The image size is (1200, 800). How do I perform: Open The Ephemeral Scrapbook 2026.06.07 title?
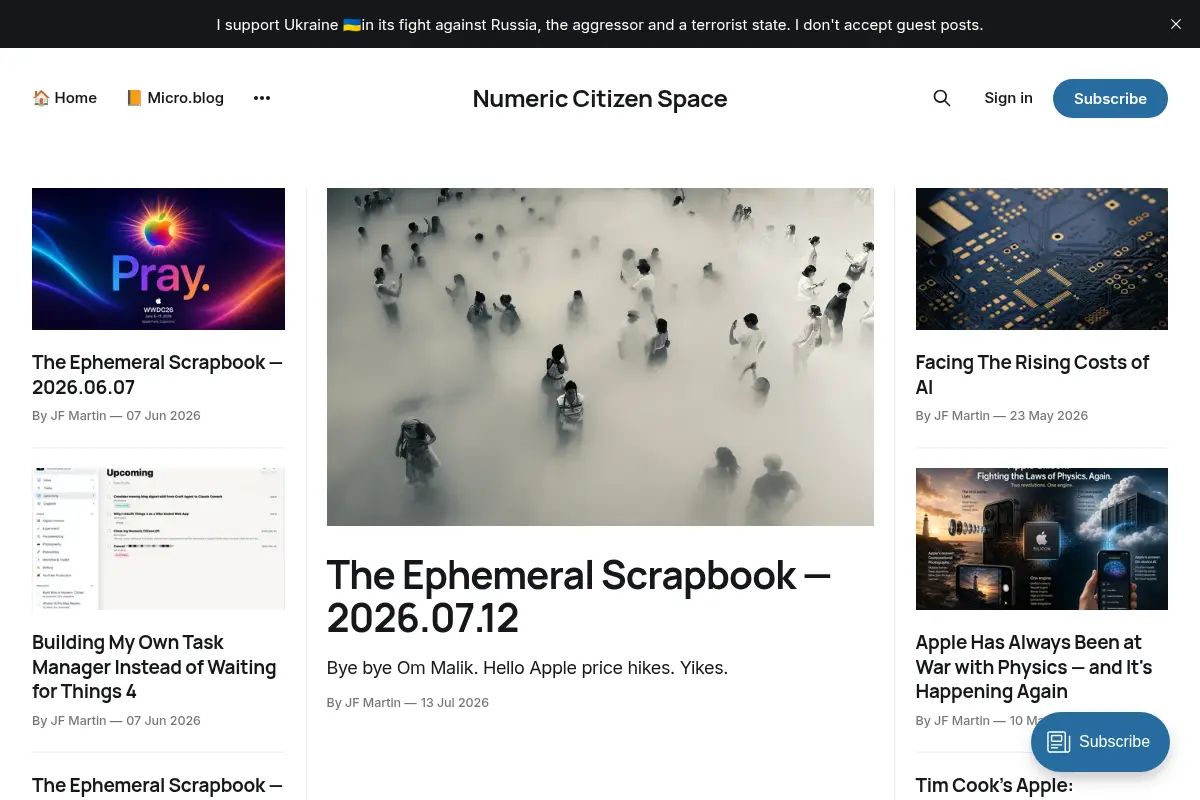pyautogui.click(x=158, y=375)
